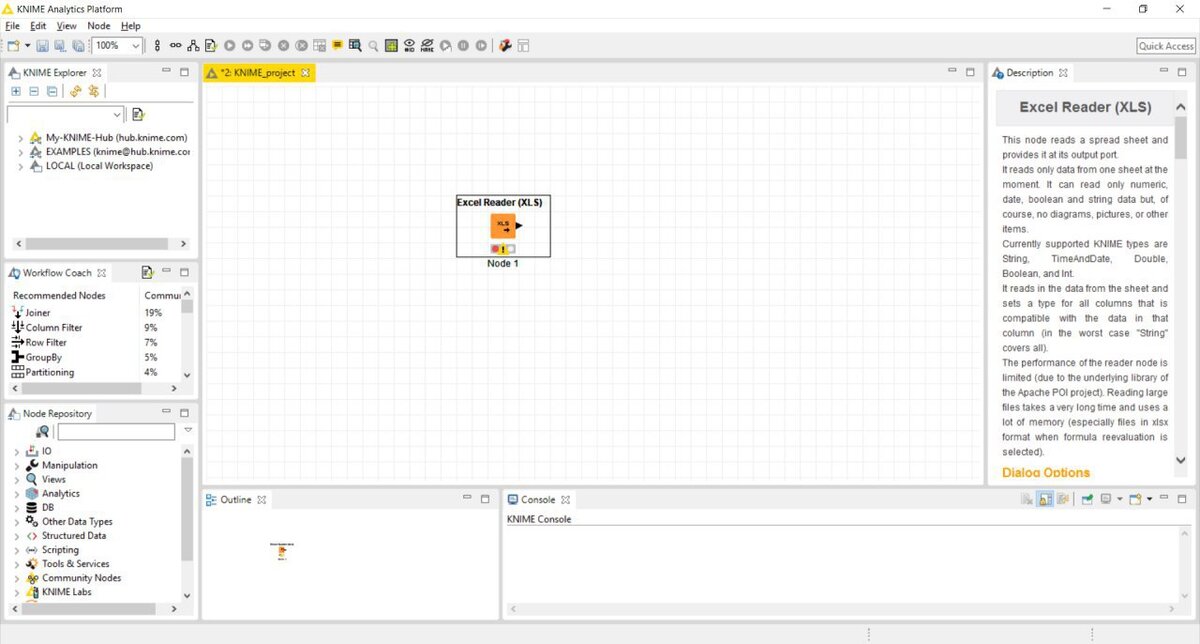Viewport: 1200px width, 644px height.
Task: Click the Open perspective icon at toolbar end
Action: [x=523, y=45]
